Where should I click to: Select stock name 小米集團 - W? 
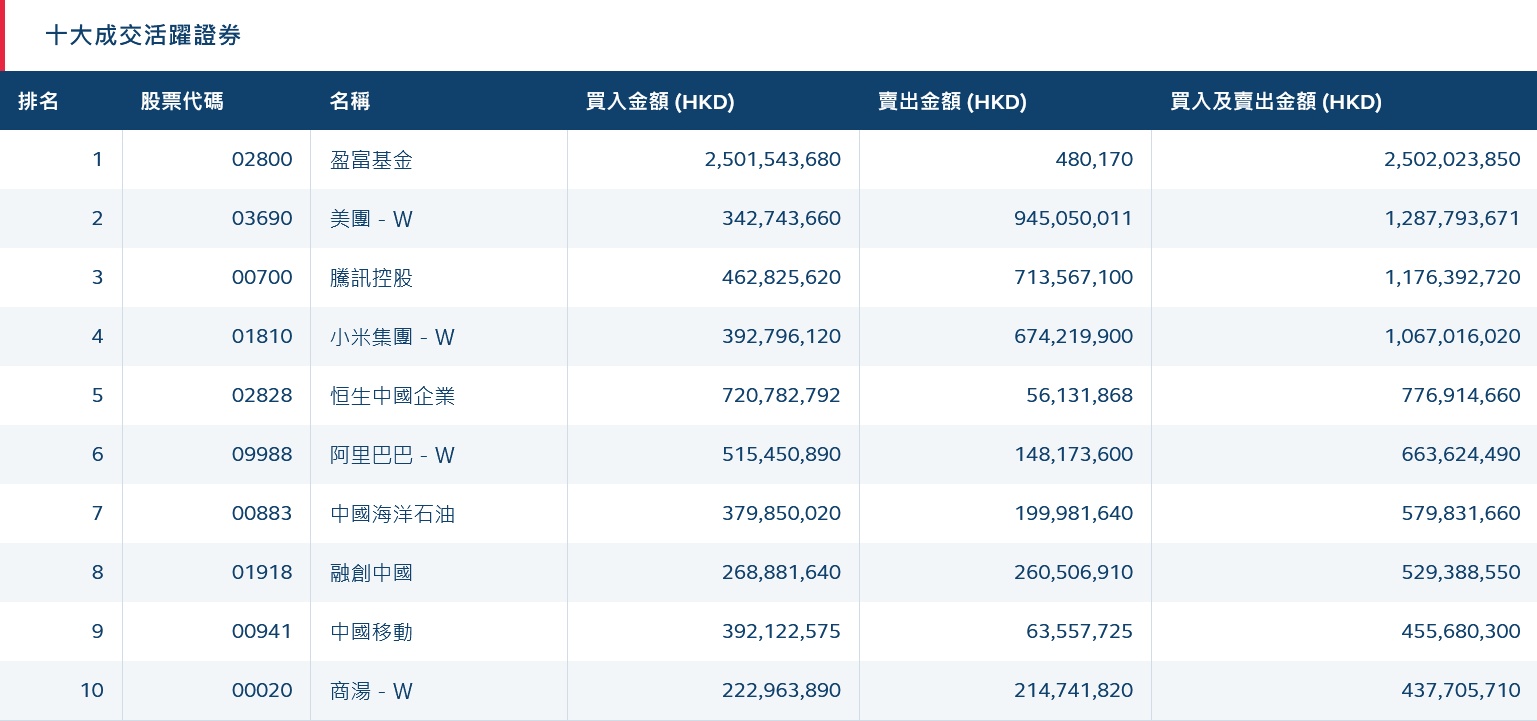coord(392,337)
